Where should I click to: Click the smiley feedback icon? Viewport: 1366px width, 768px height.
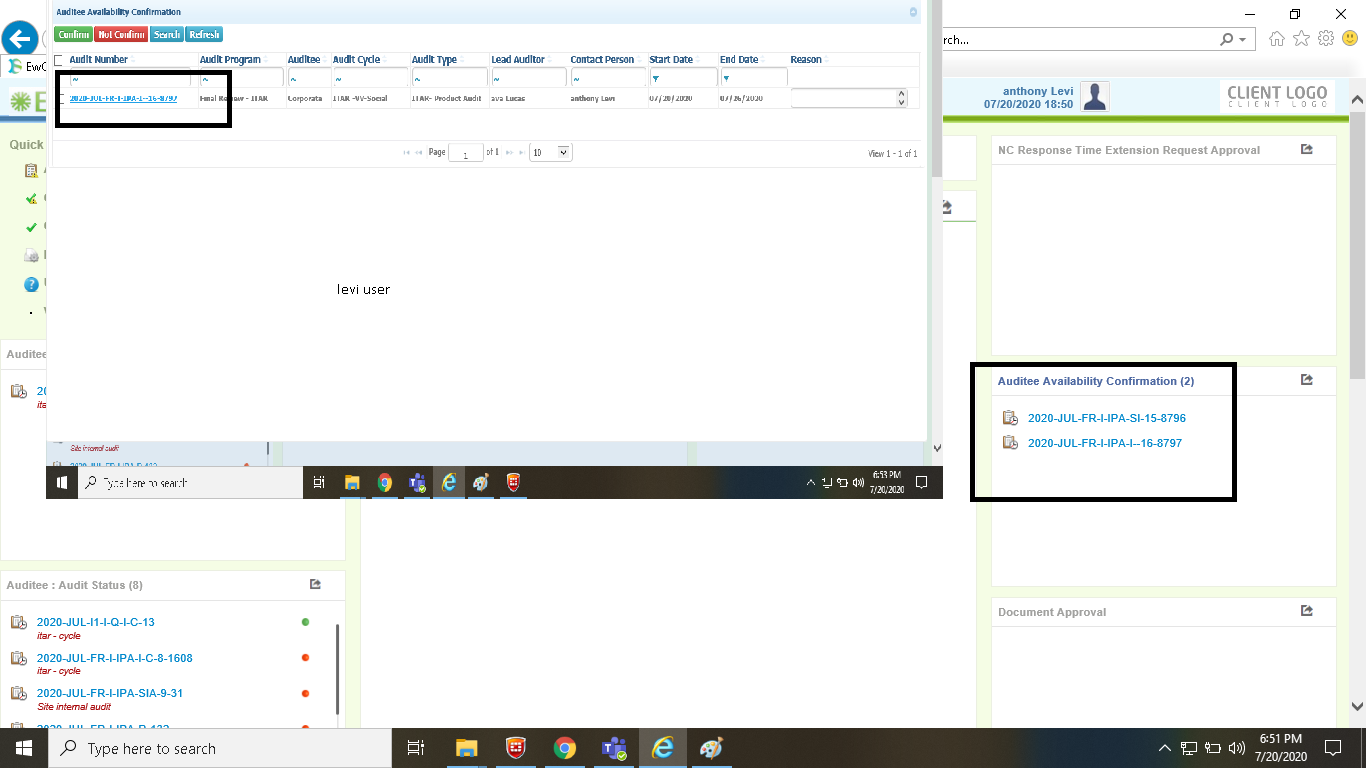pos(1350,39)
